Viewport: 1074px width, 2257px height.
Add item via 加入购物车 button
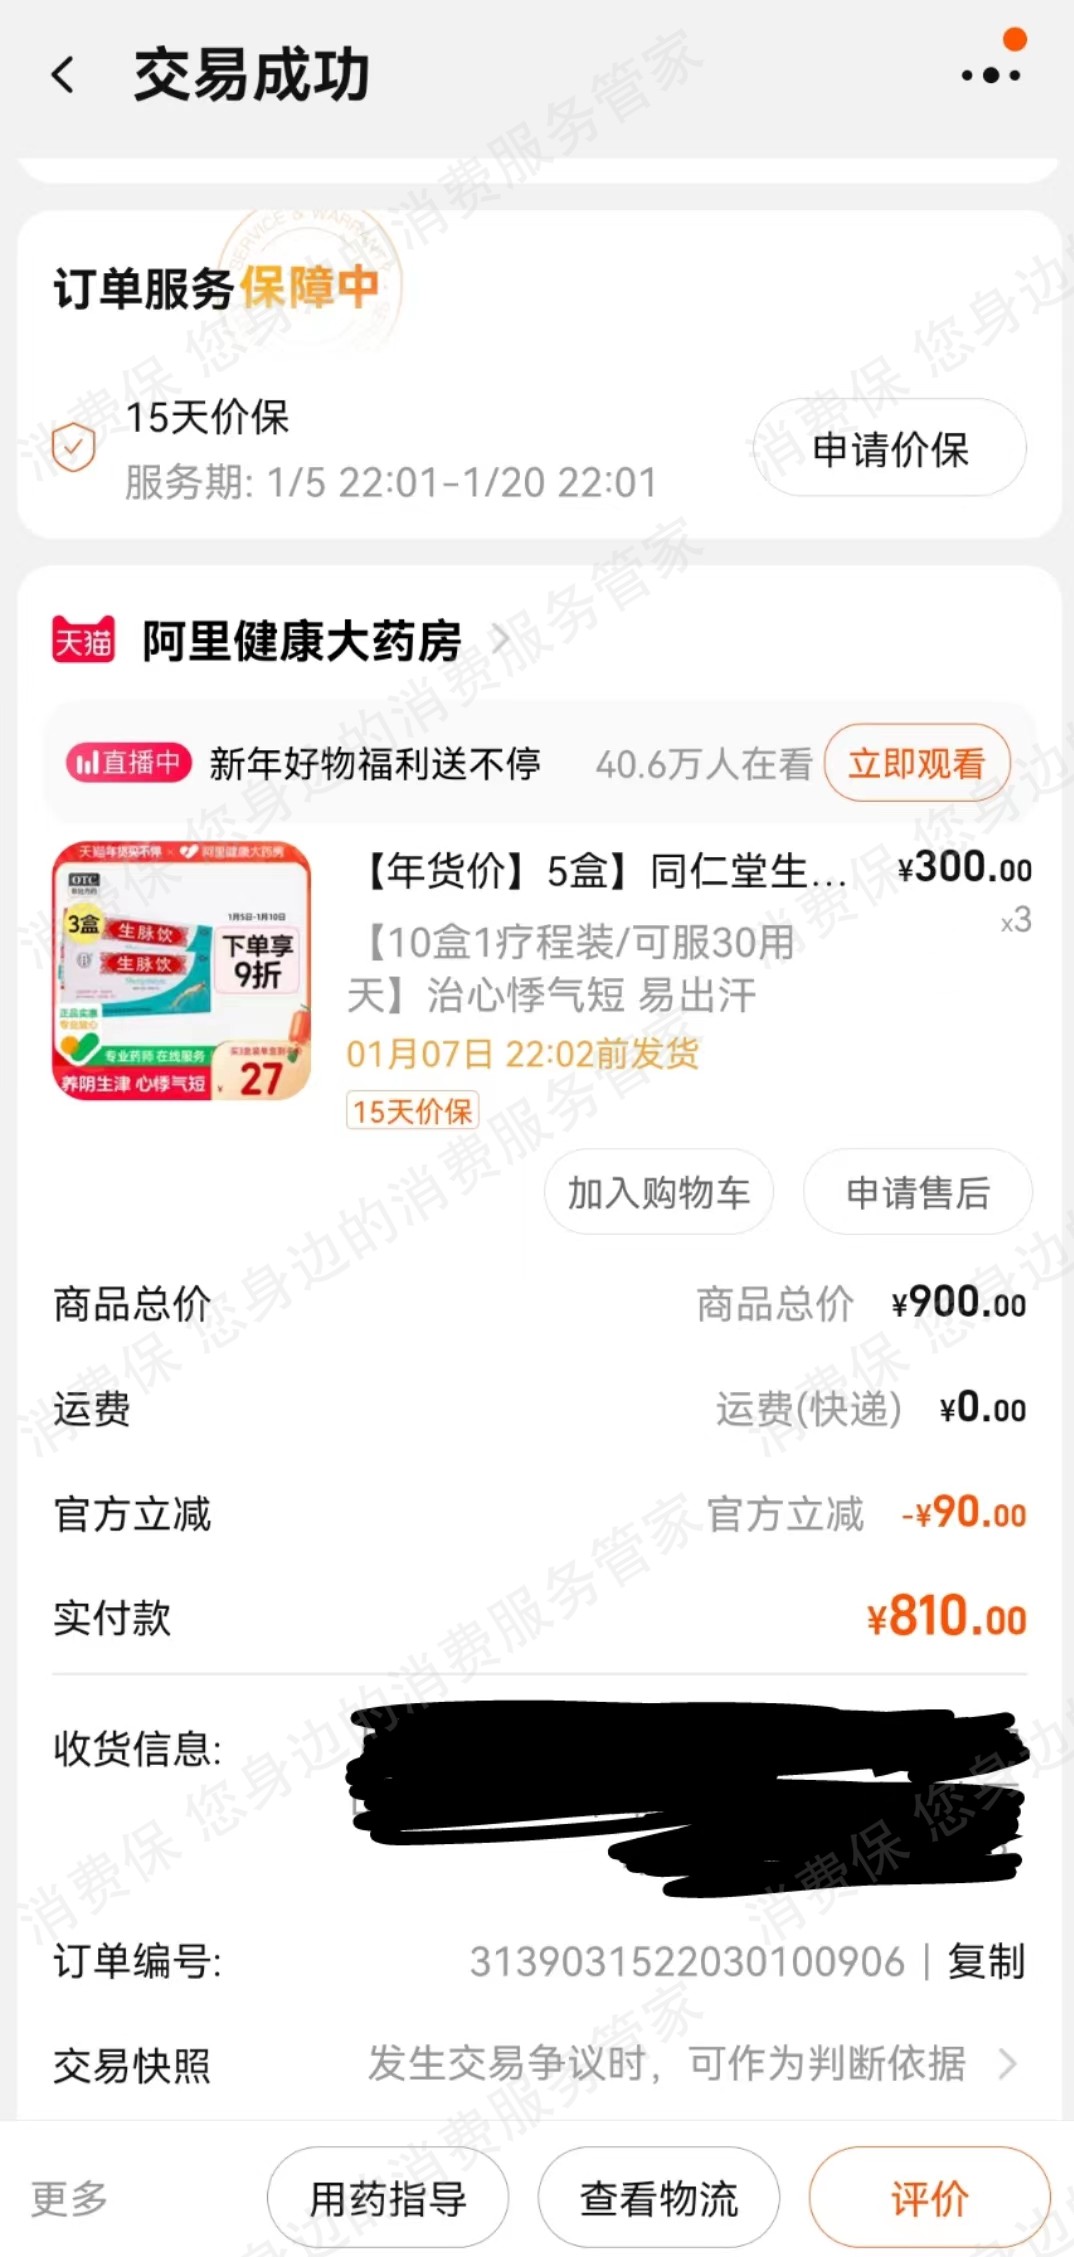coord(659,1192)
